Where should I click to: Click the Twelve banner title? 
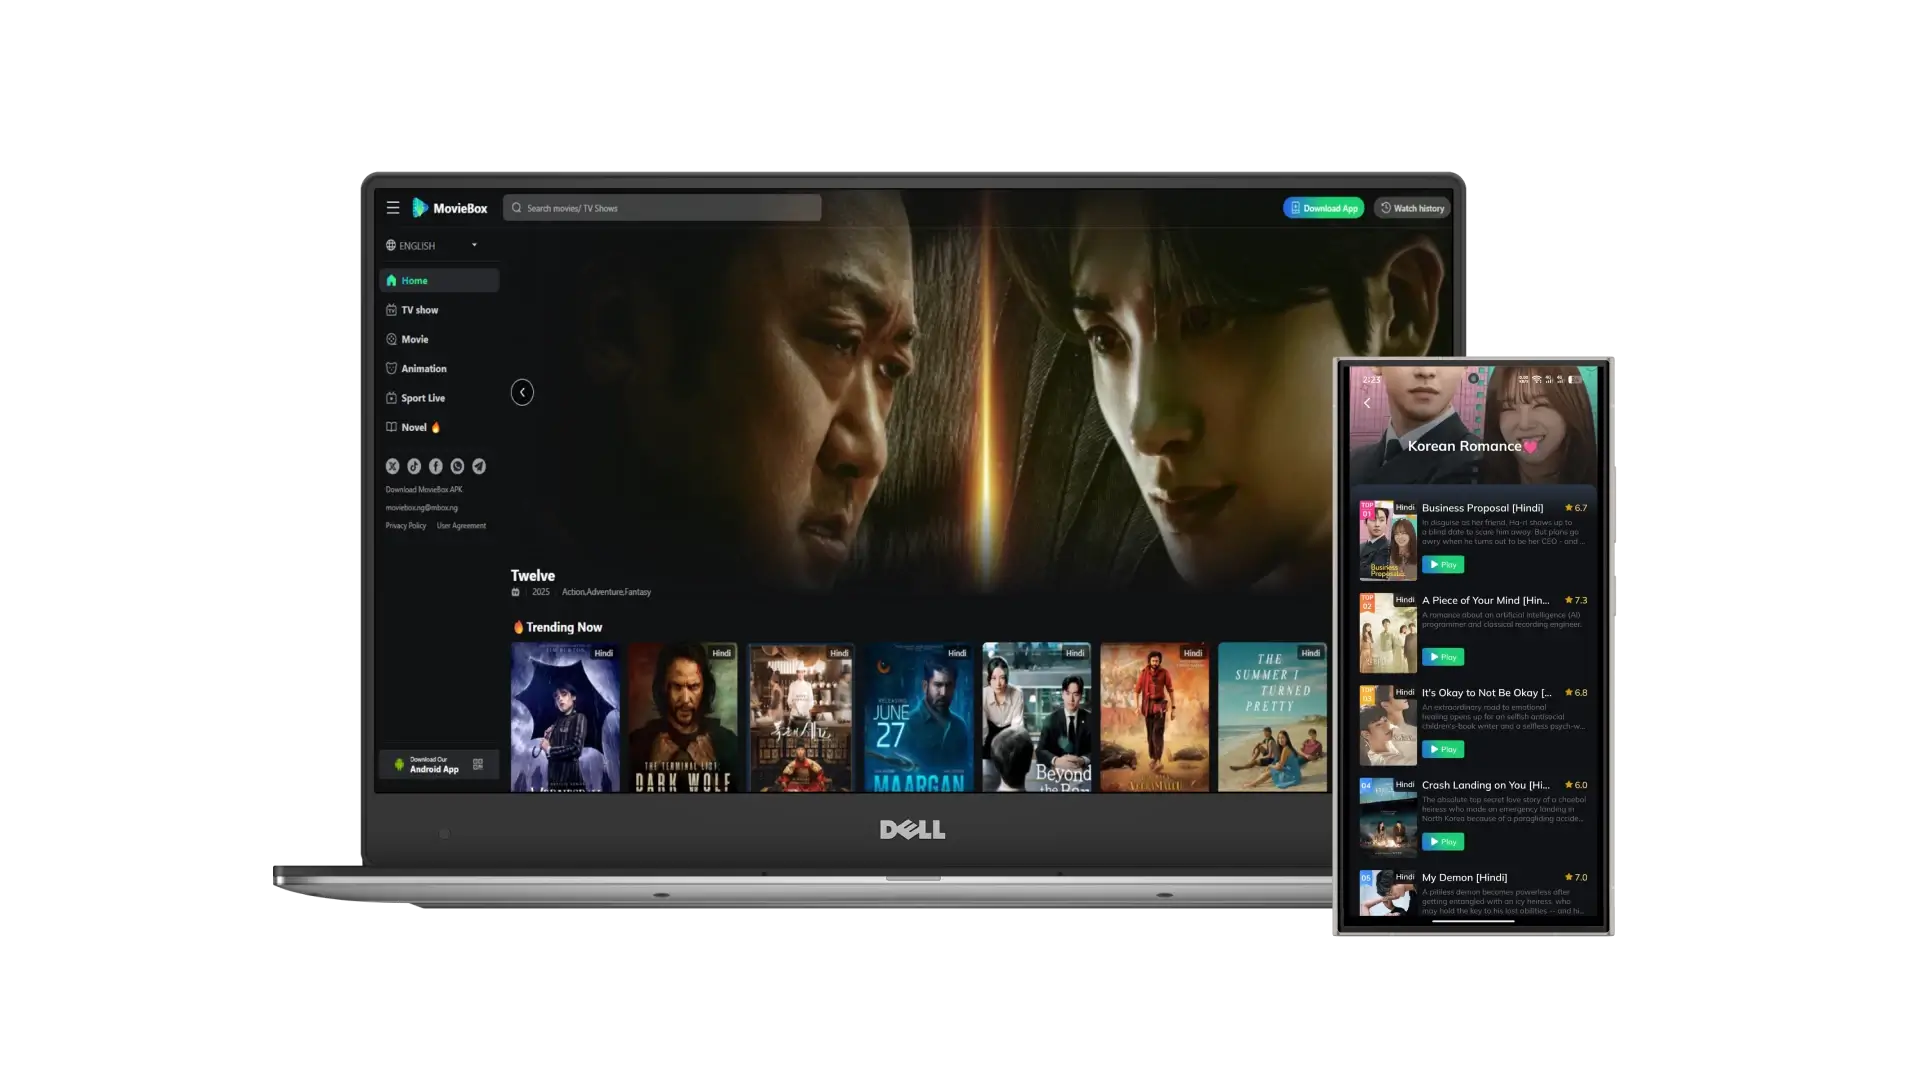[x=533, y=576]
